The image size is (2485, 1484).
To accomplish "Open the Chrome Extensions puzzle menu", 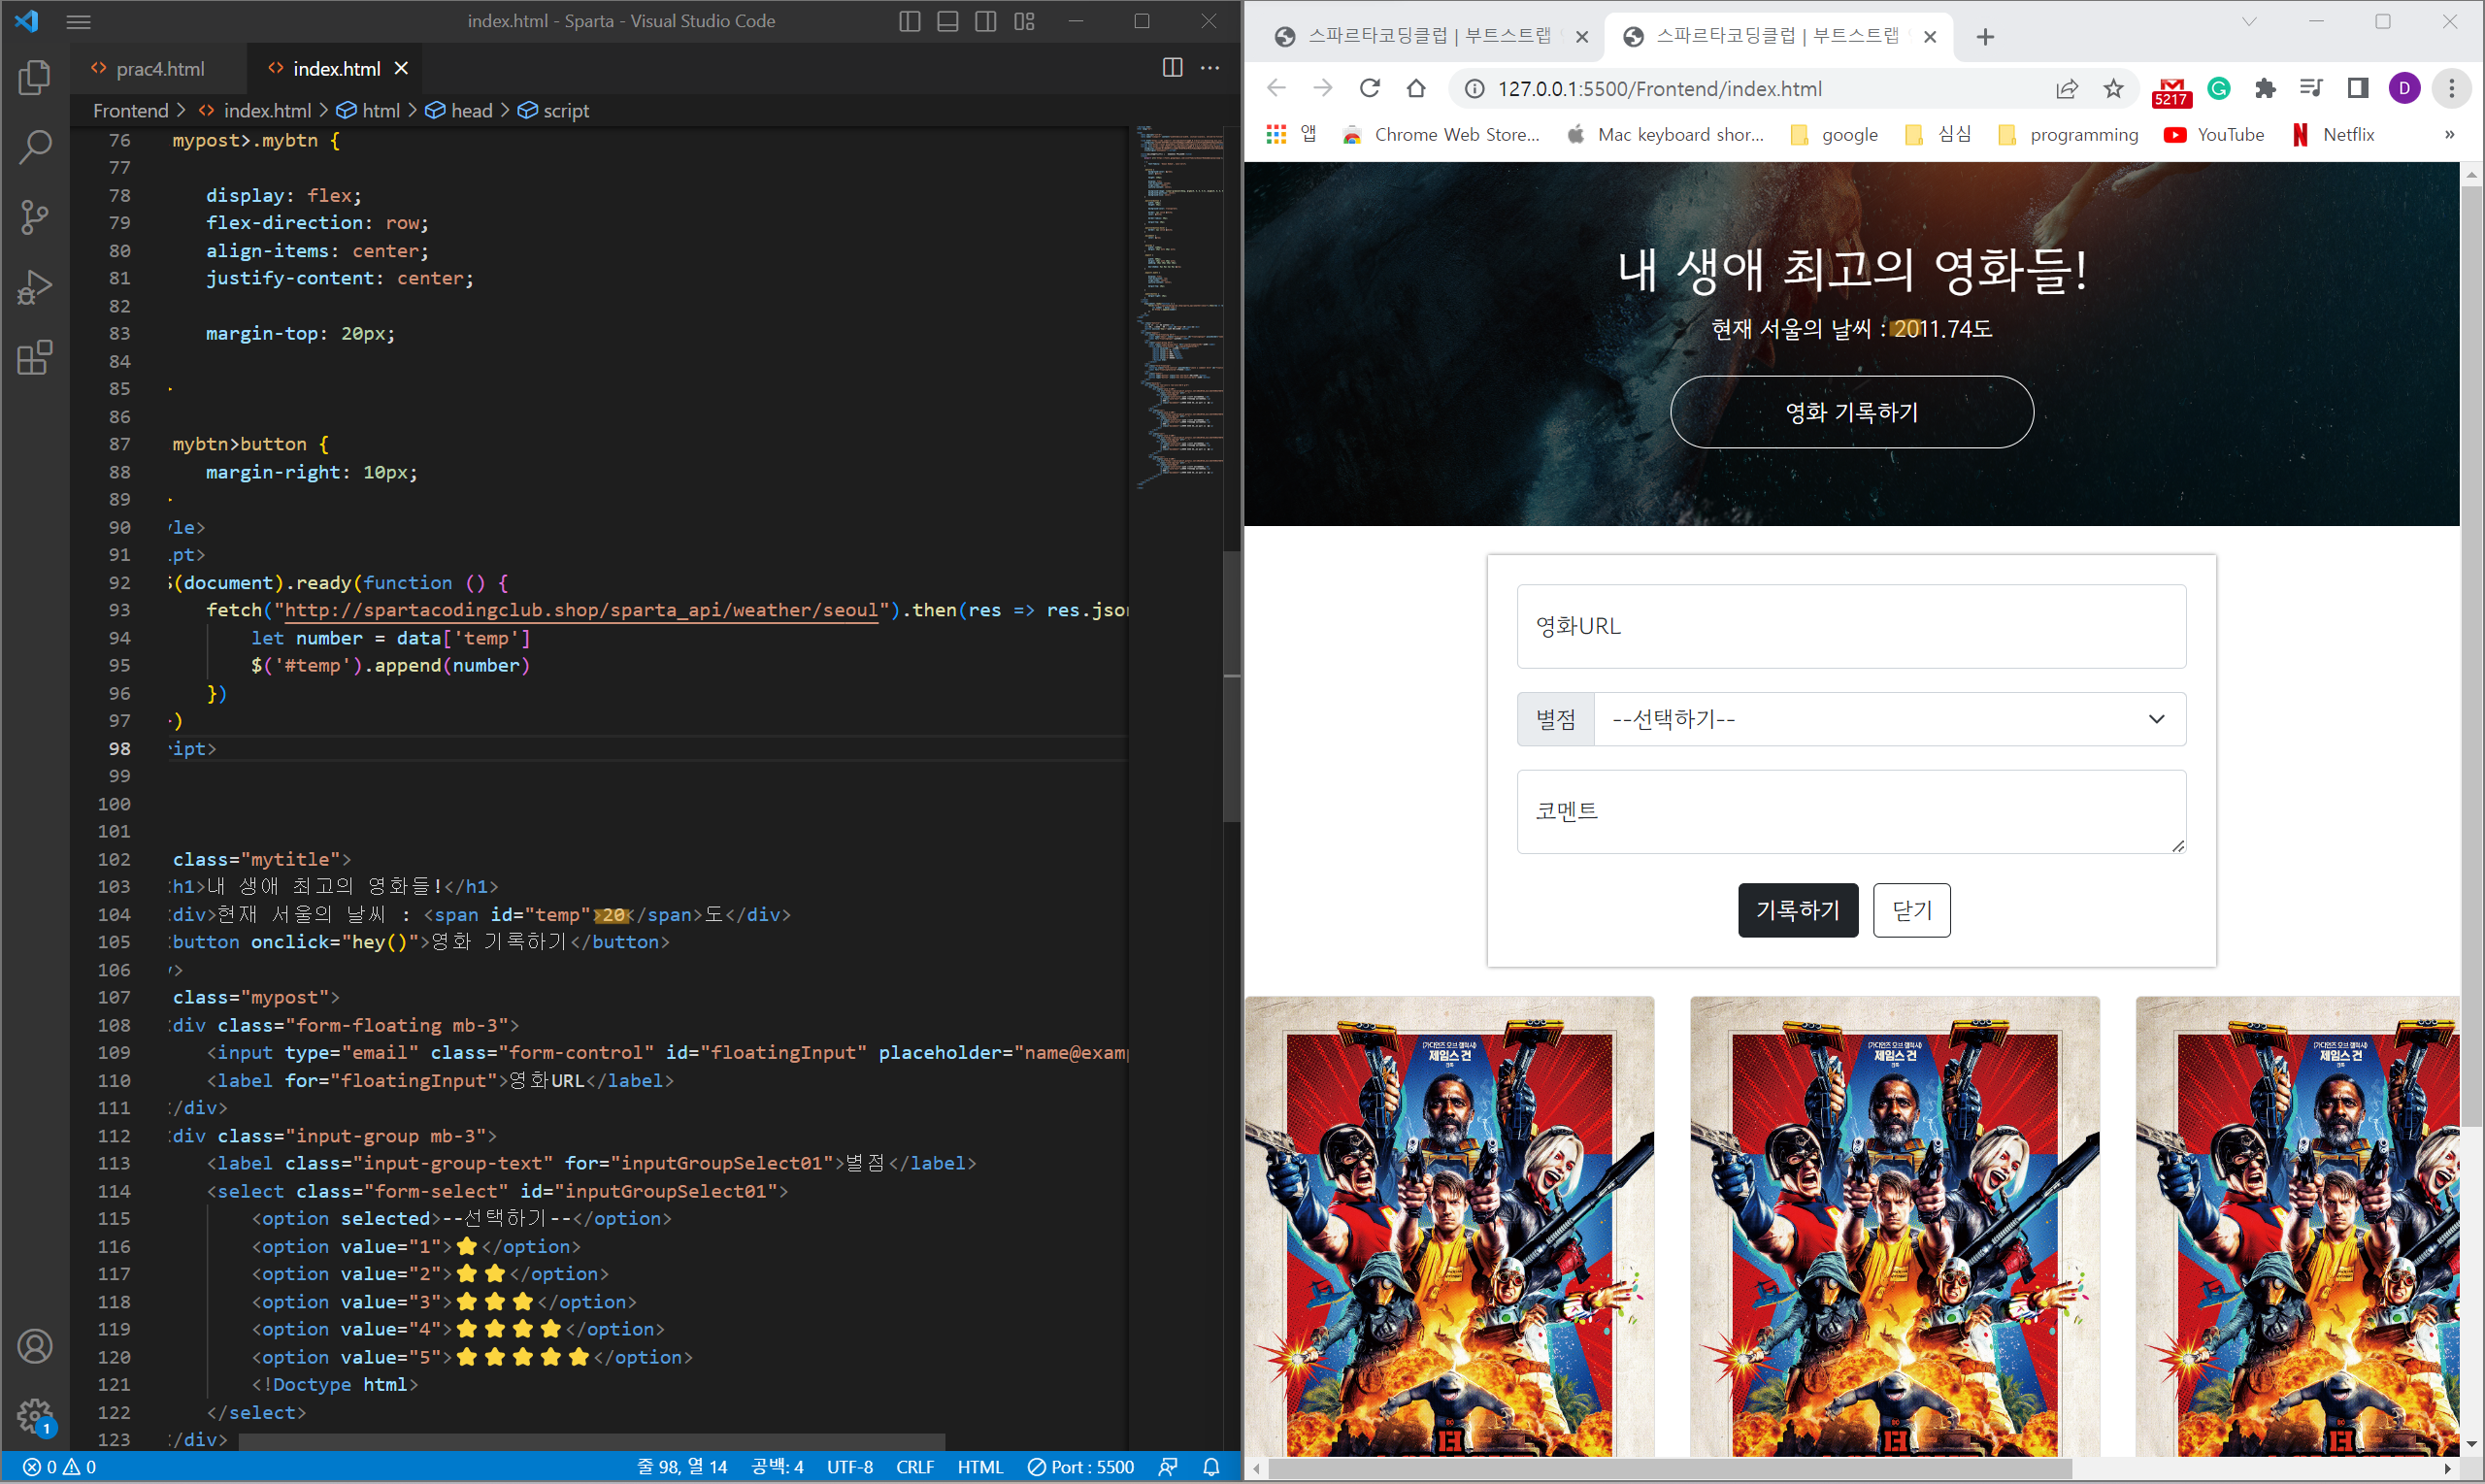I will pos(2265,89).
